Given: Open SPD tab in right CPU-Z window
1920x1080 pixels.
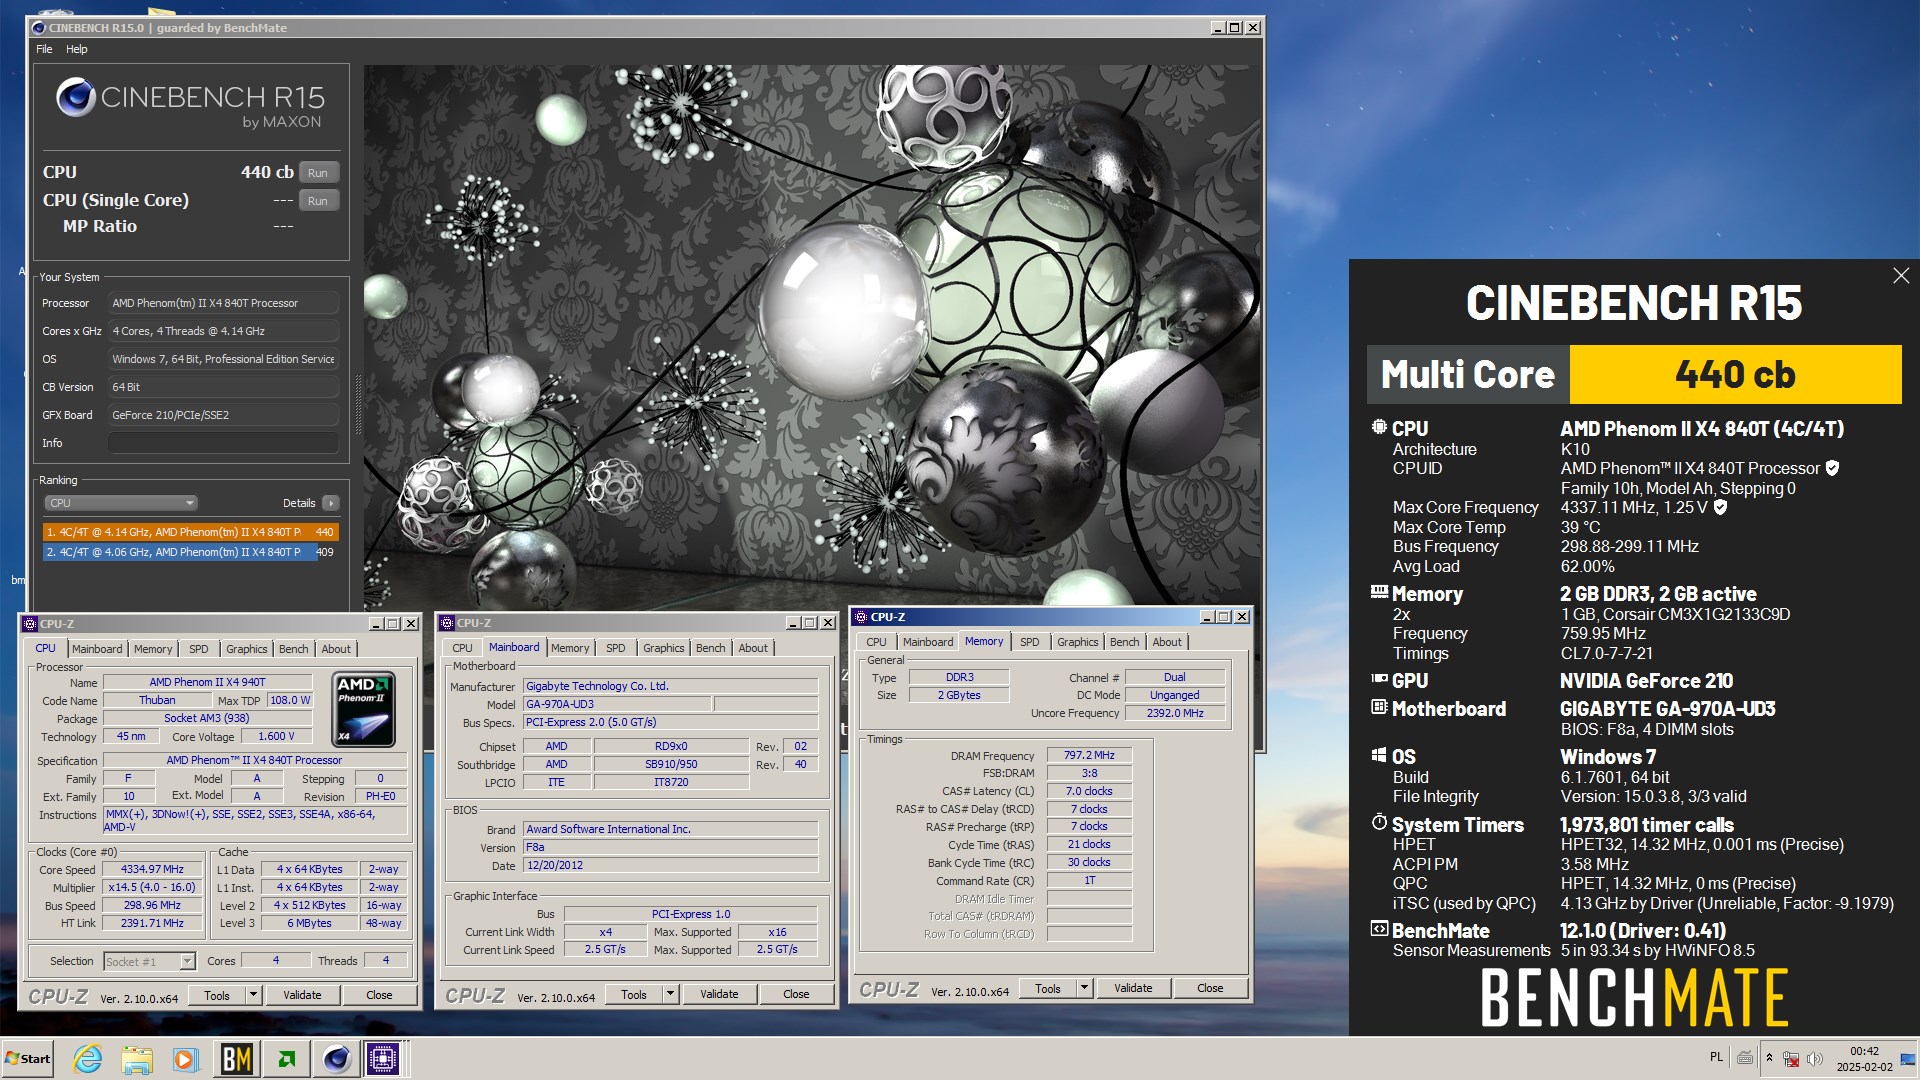Looking at the screenshot, I should [x=1030, y=642].
